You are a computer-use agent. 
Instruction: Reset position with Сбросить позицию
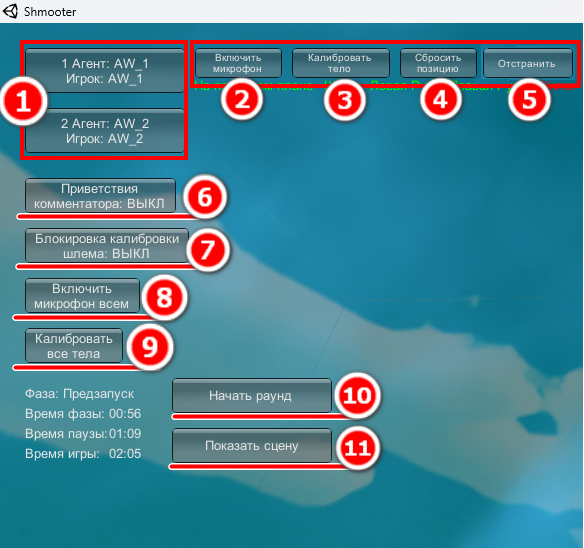click(438, 63)
